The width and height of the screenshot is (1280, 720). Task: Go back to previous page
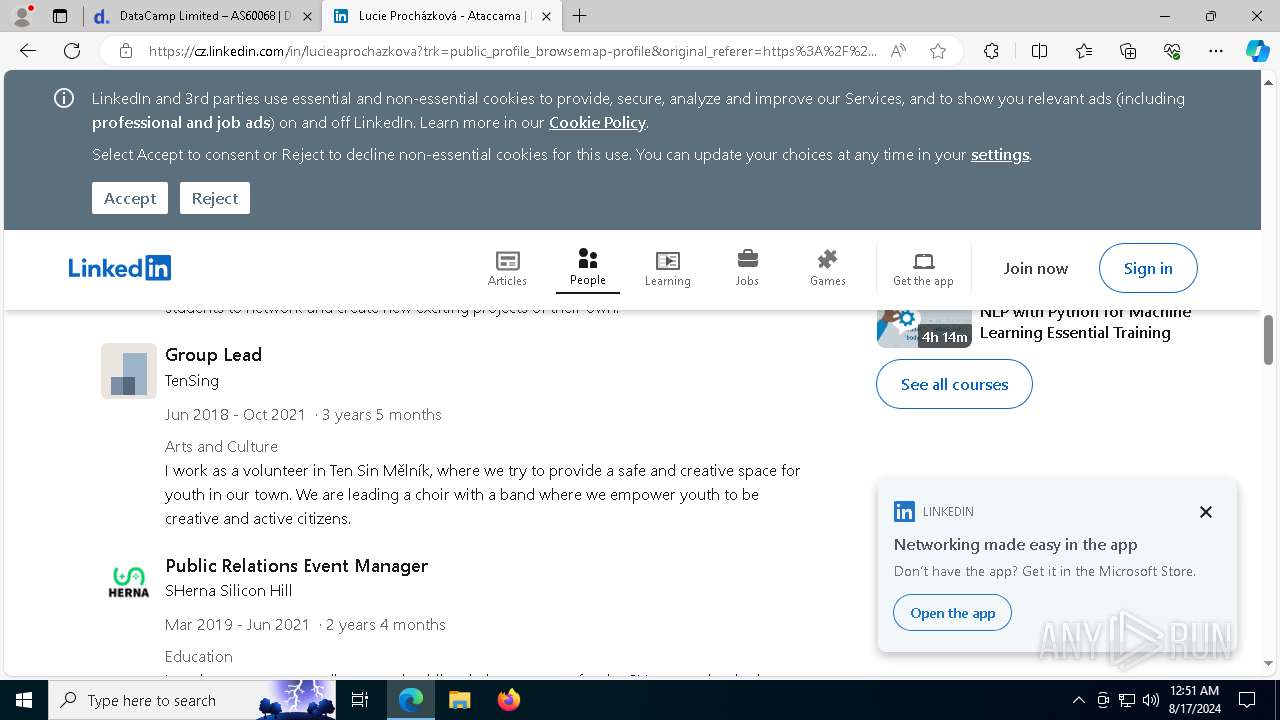(28, 51)
